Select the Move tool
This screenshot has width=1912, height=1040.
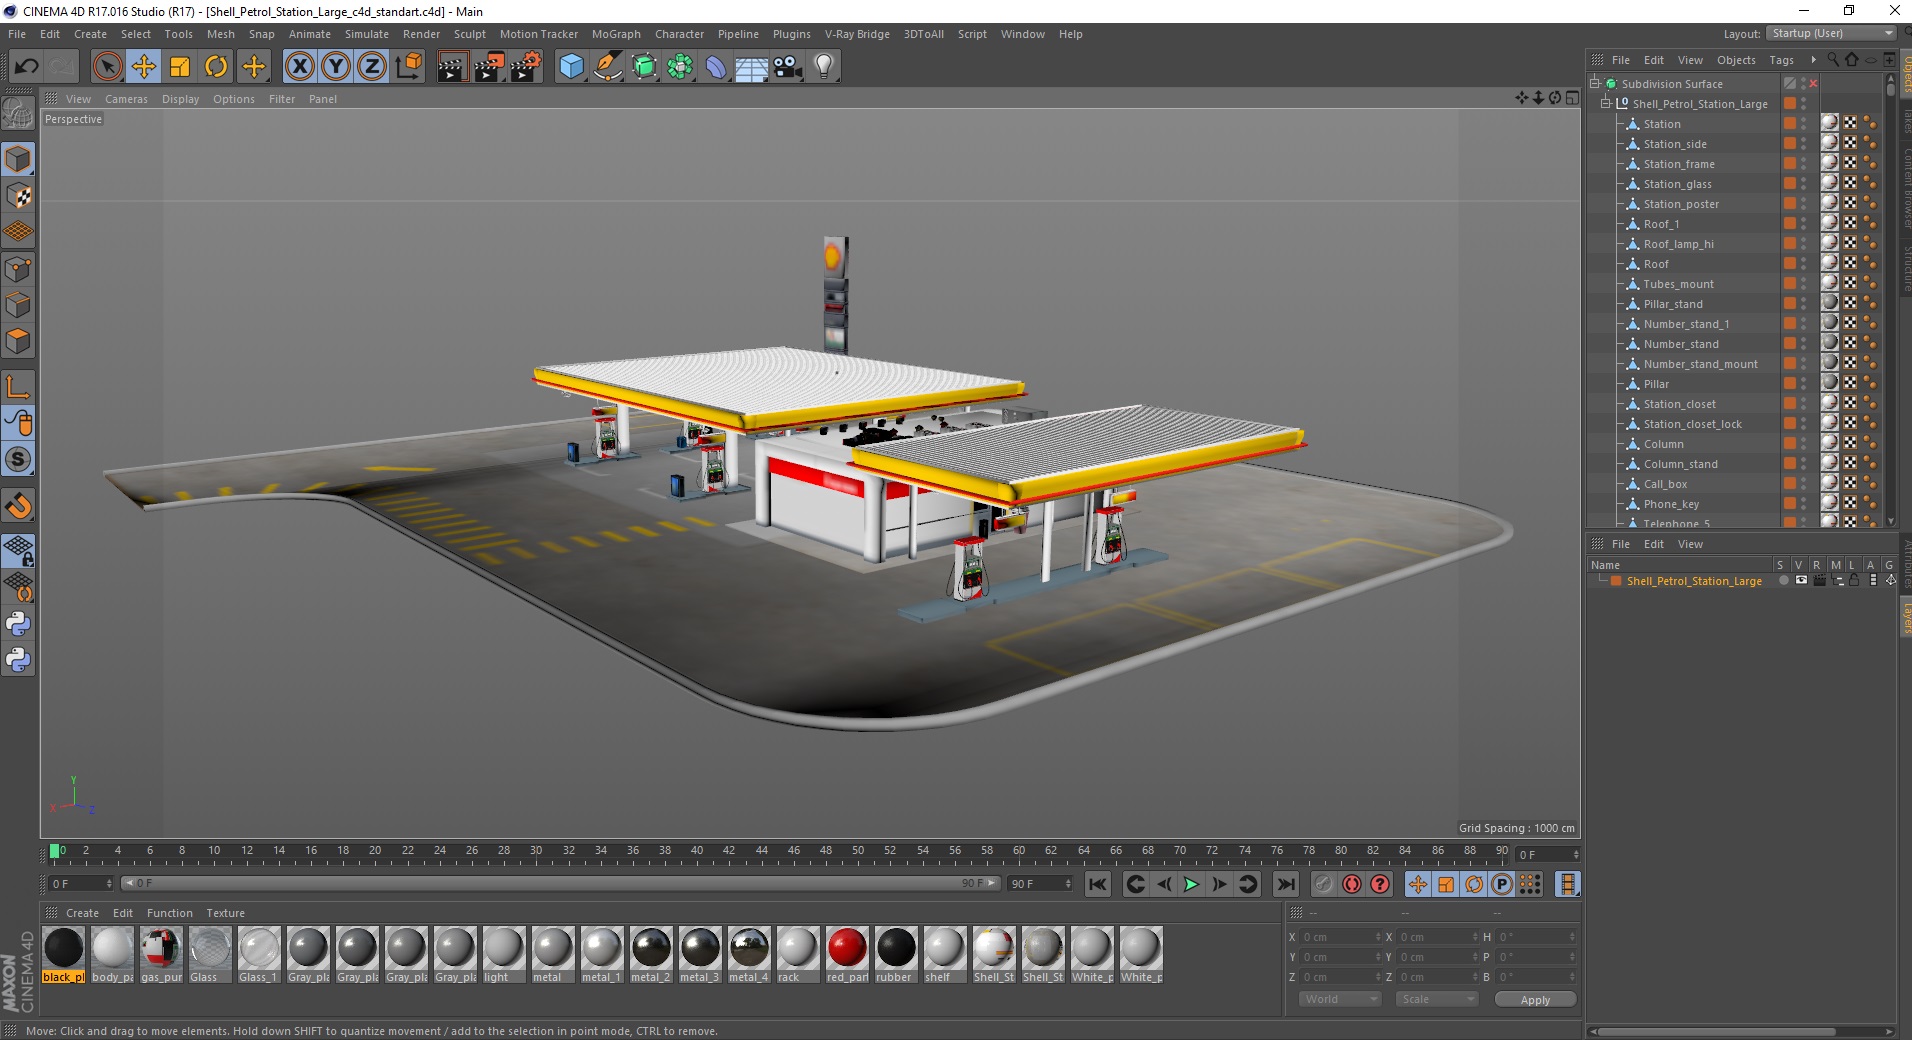pos(144,67)
